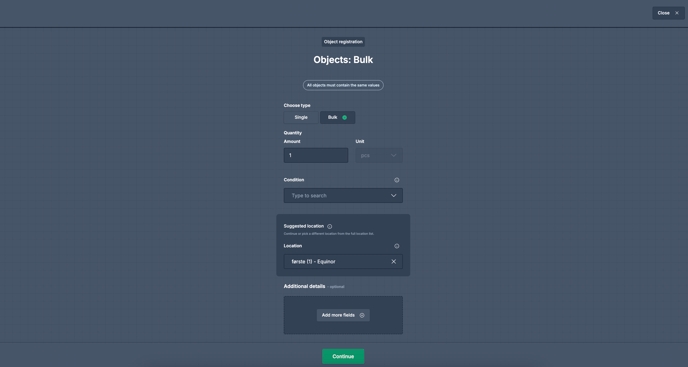Select the Single type option
The width and height of the screenshot is (688, 367).
click(x=301, y=118)
